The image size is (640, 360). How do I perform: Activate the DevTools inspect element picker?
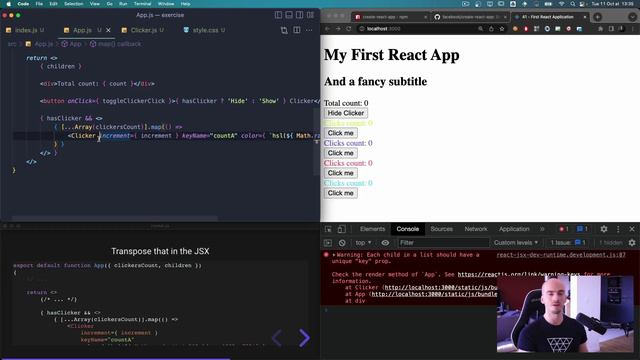click(x=328, y=229)
